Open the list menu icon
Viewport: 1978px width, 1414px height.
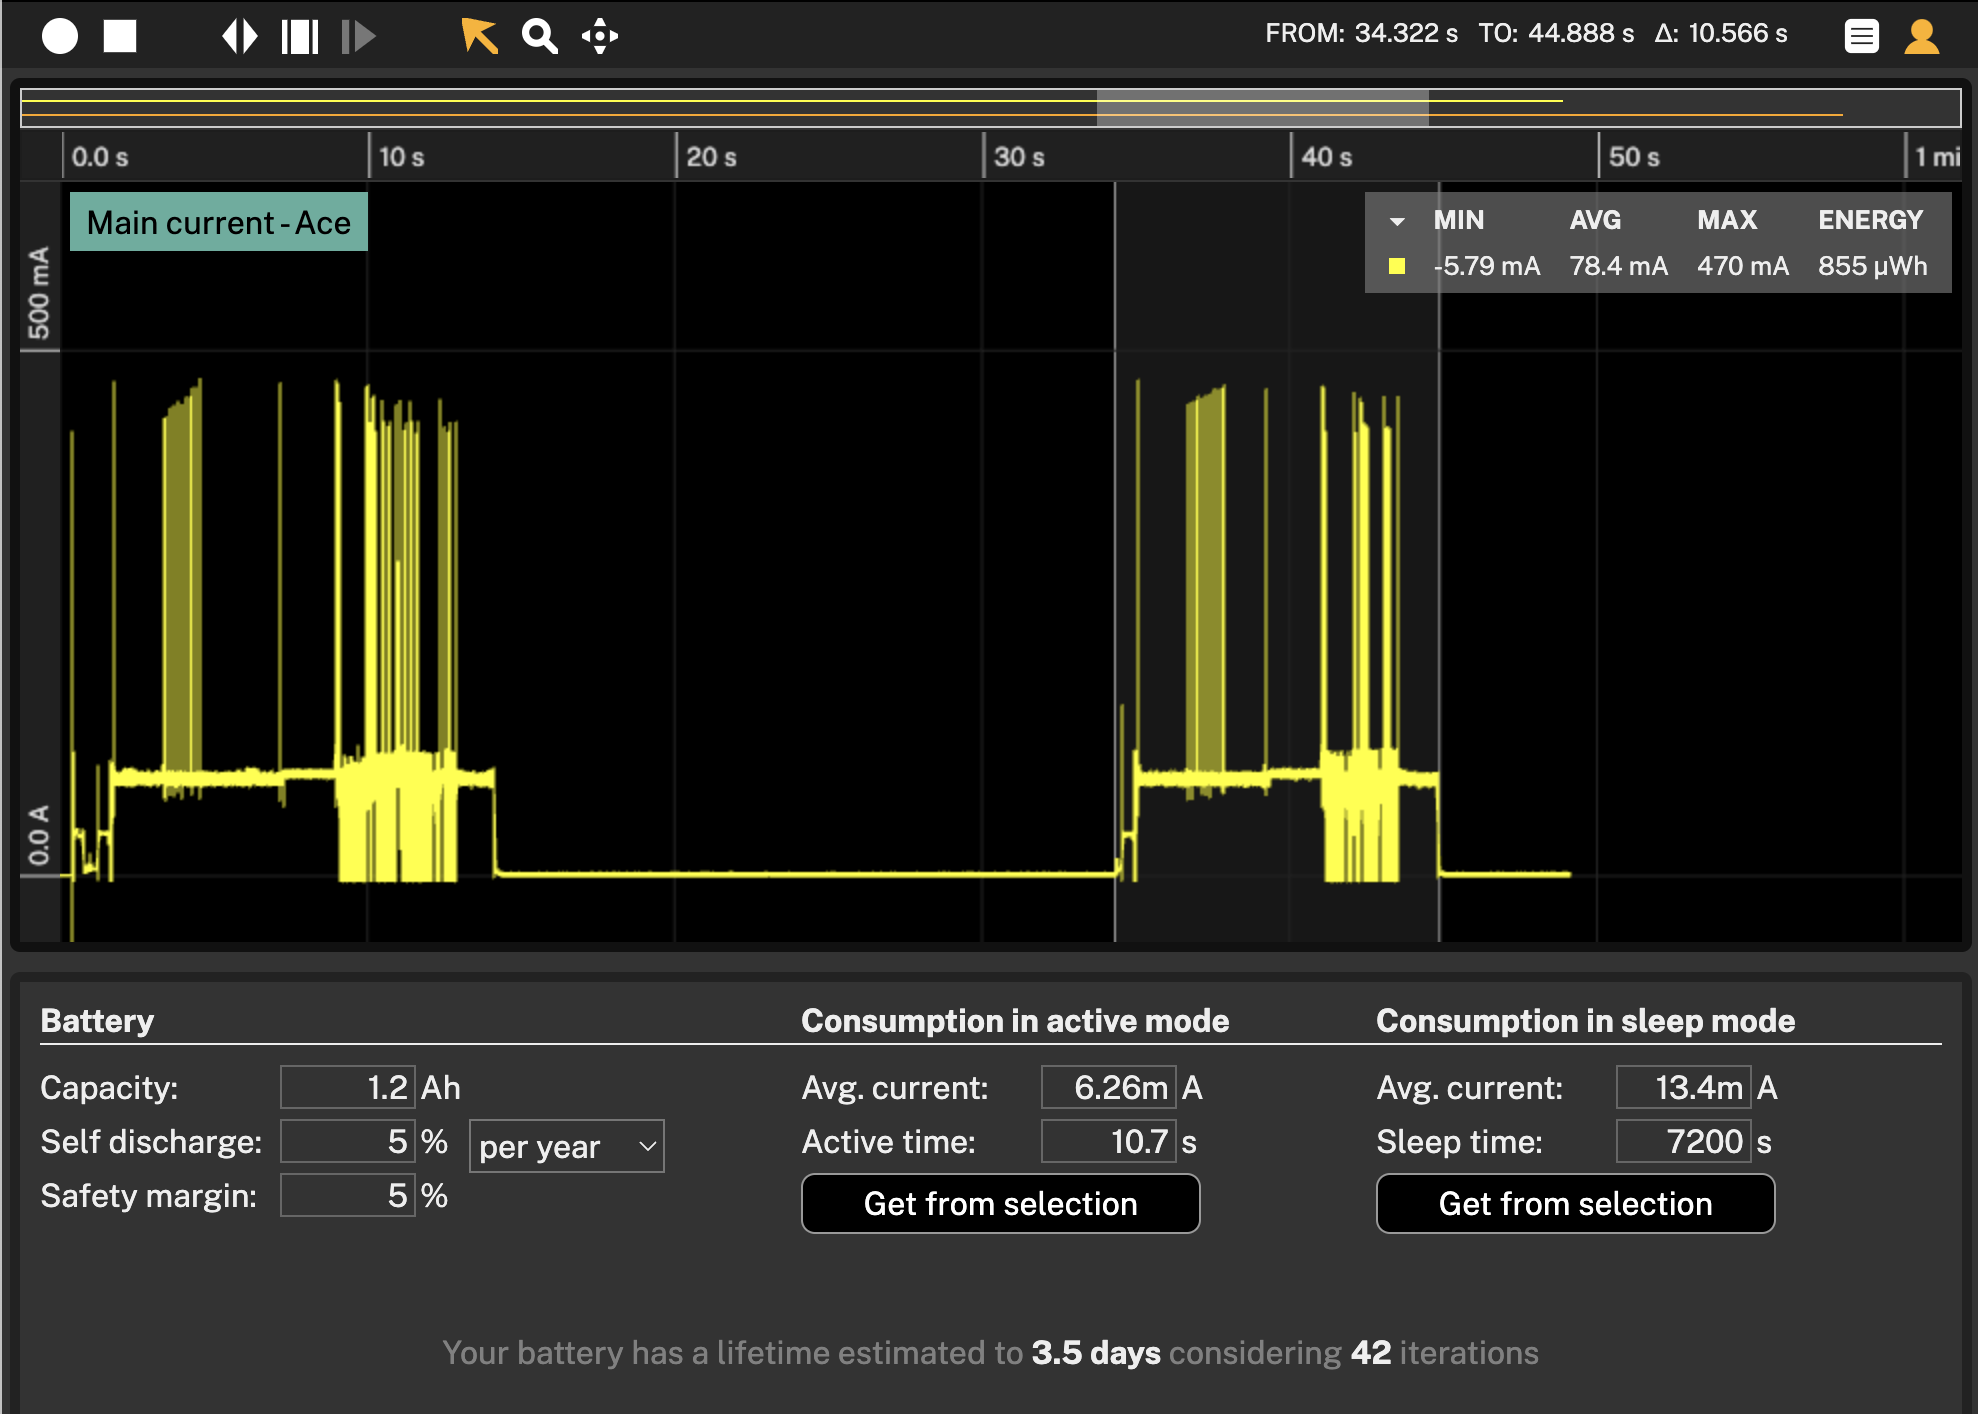pyautogui.click(x=1861, y=36)
